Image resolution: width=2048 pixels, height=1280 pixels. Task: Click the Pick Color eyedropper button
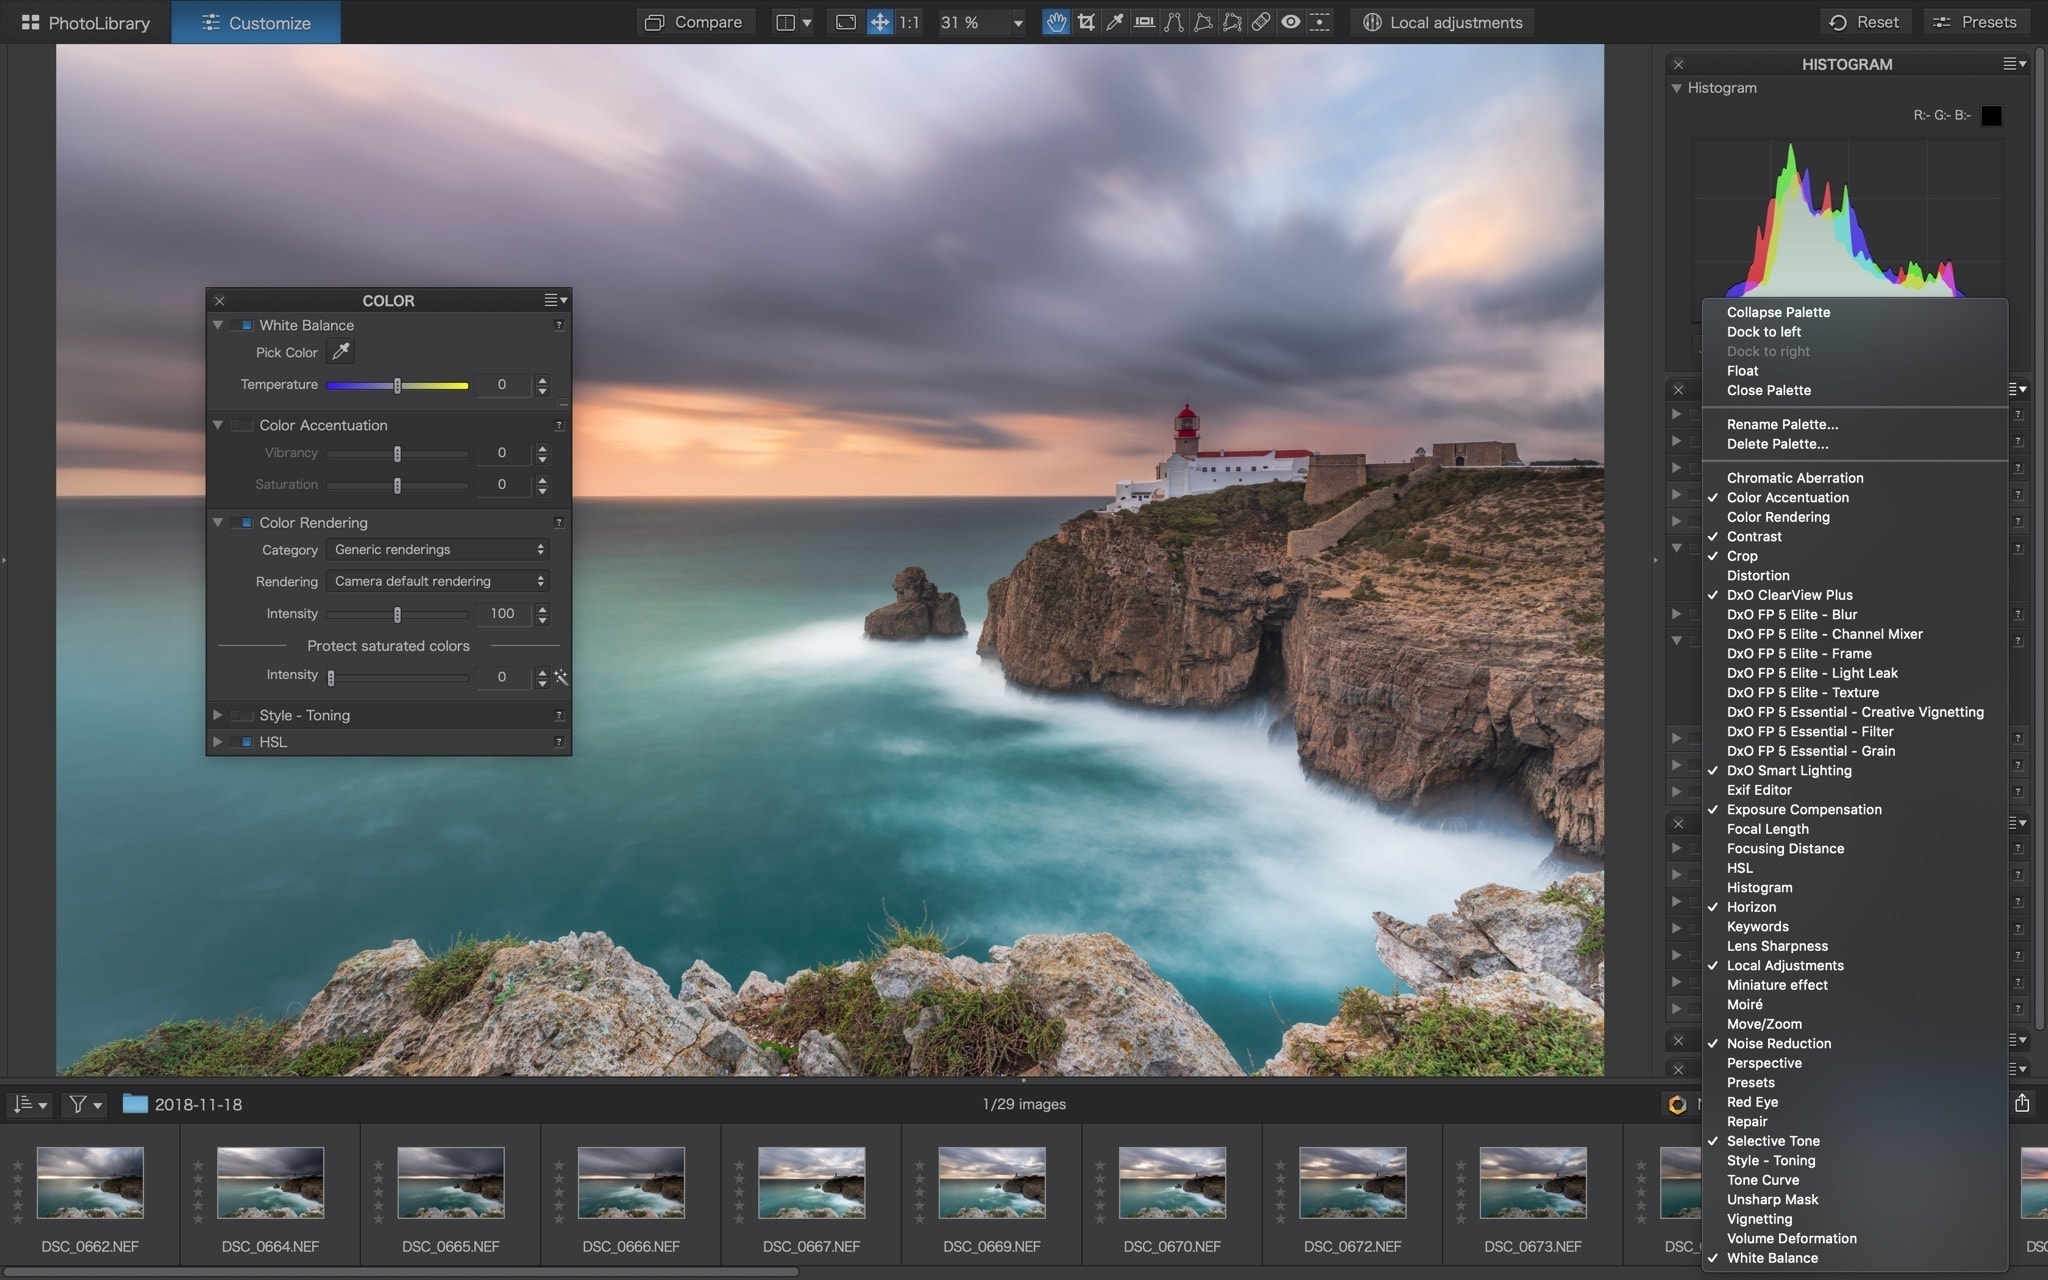click(x=341, y=352)
